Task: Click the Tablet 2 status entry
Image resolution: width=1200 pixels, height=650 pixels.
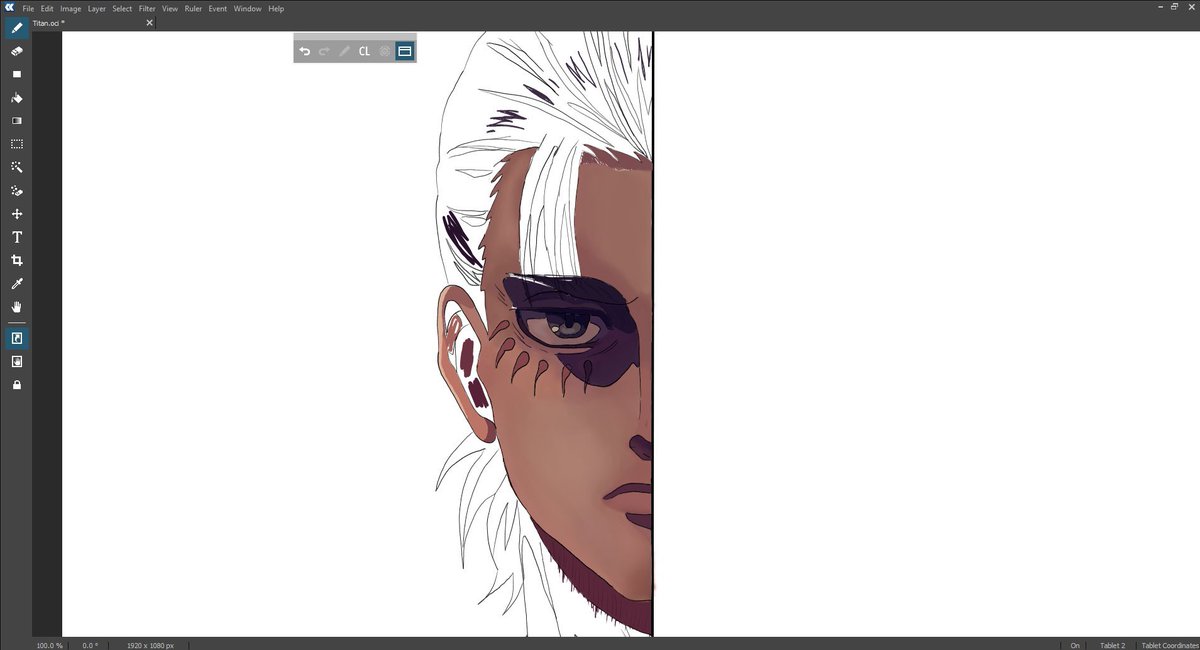Action: (x=1112, y=645)
